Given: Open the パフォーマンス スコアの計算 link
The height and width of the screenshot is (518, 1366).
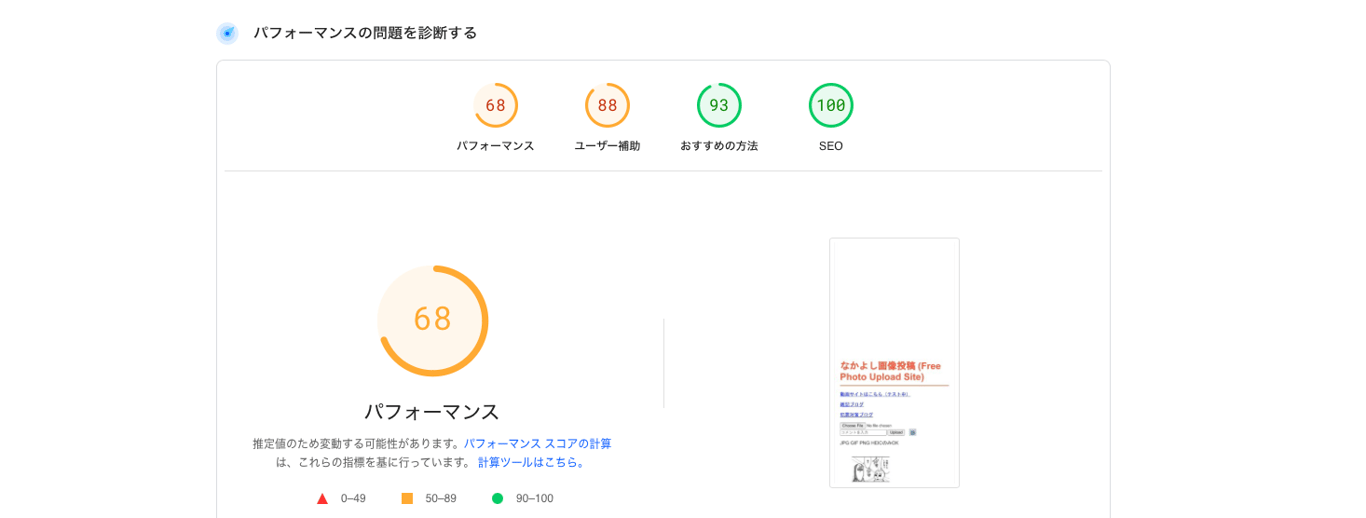Looking at the screenshot, I should click(x=538, y=443).
